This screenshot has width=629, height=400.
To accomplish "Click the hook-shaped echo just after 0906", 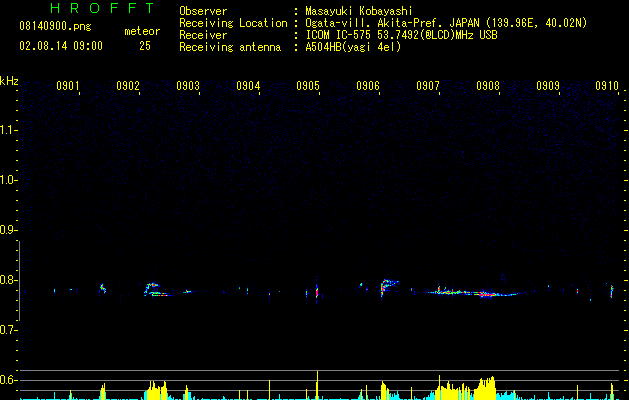I will tap(388, 287).
